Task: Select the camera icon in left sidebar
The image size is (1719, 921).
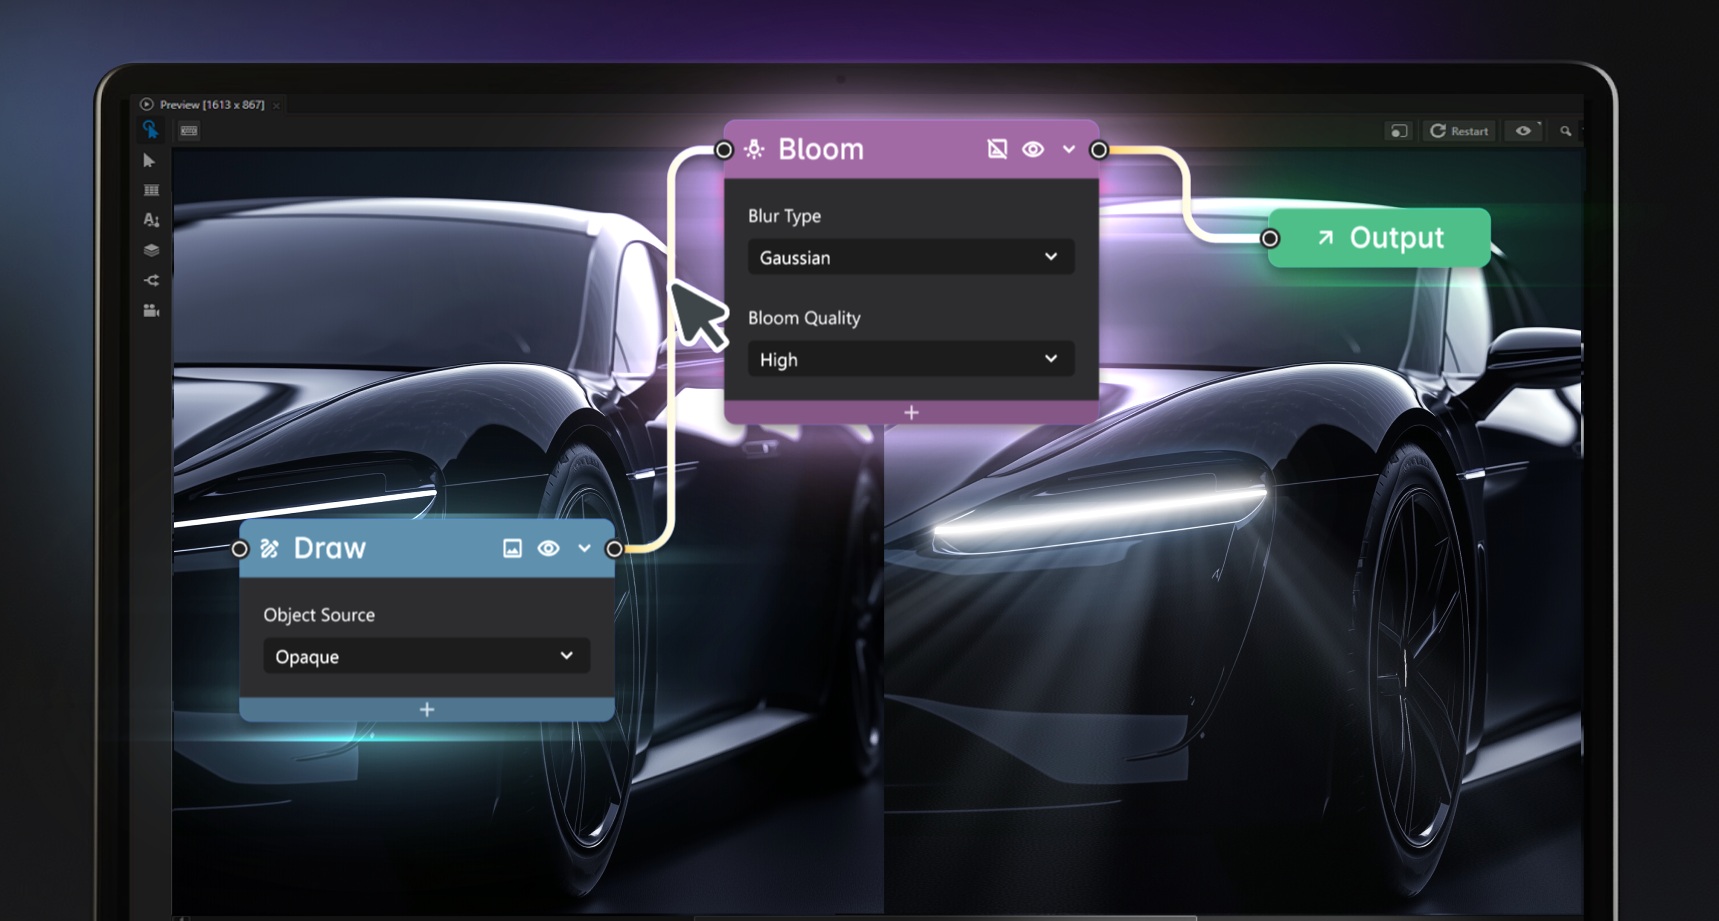Action: click(x=151, y=311)
